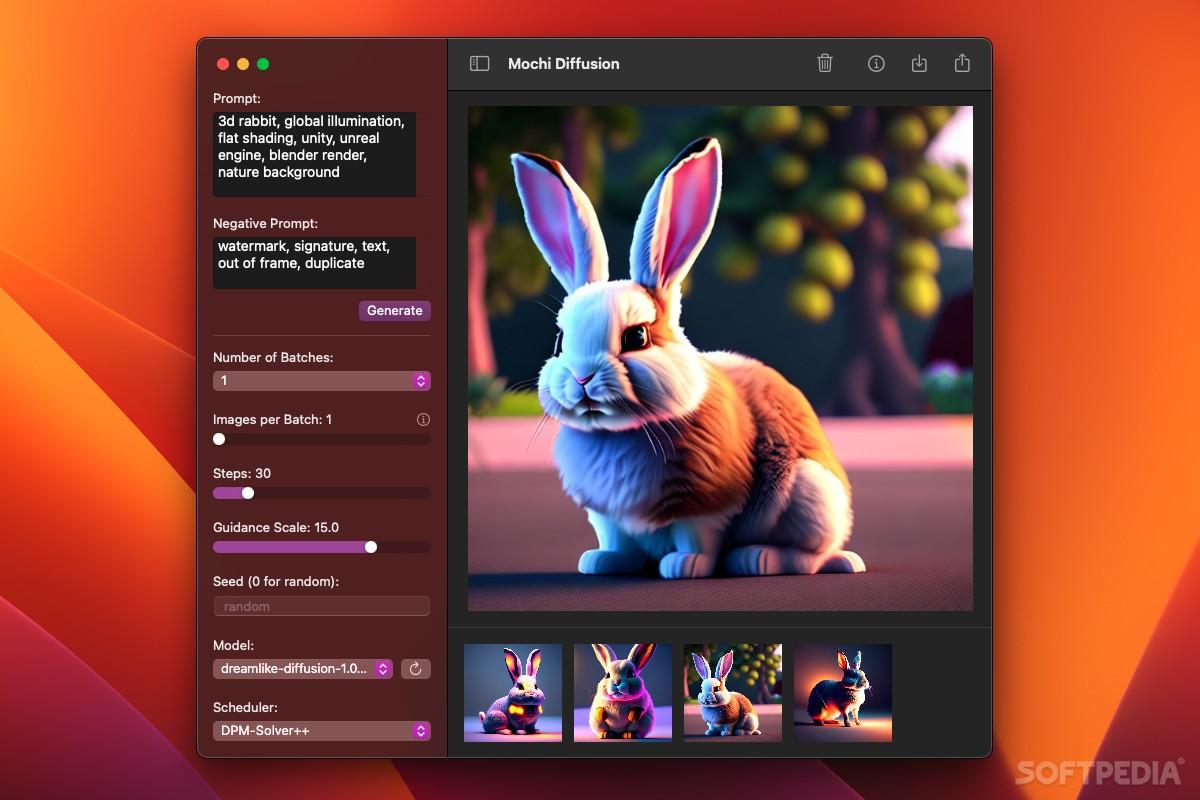
Task: Share the generated image
Action: (962, 63)
